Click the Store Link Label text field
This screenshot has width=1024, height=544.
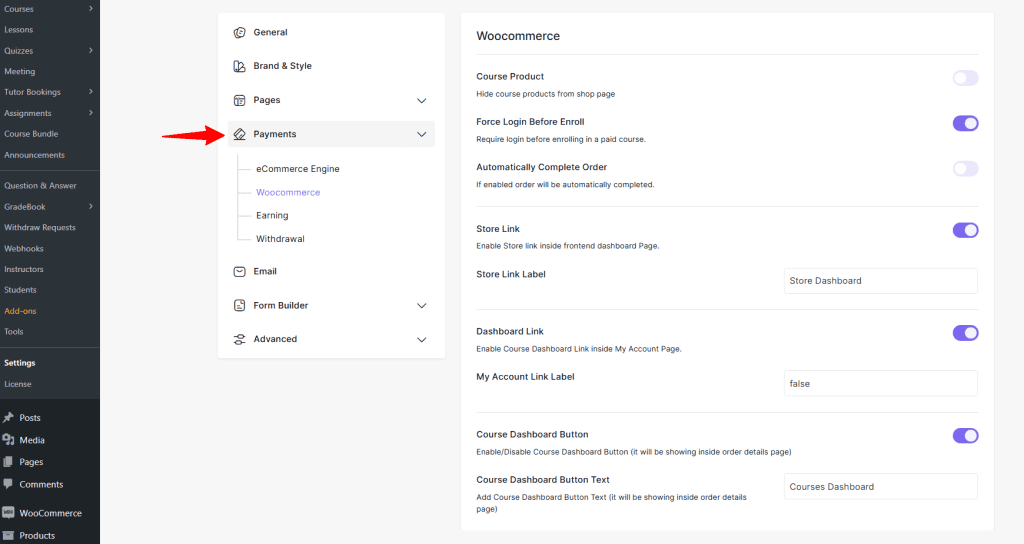coord(880,281)
